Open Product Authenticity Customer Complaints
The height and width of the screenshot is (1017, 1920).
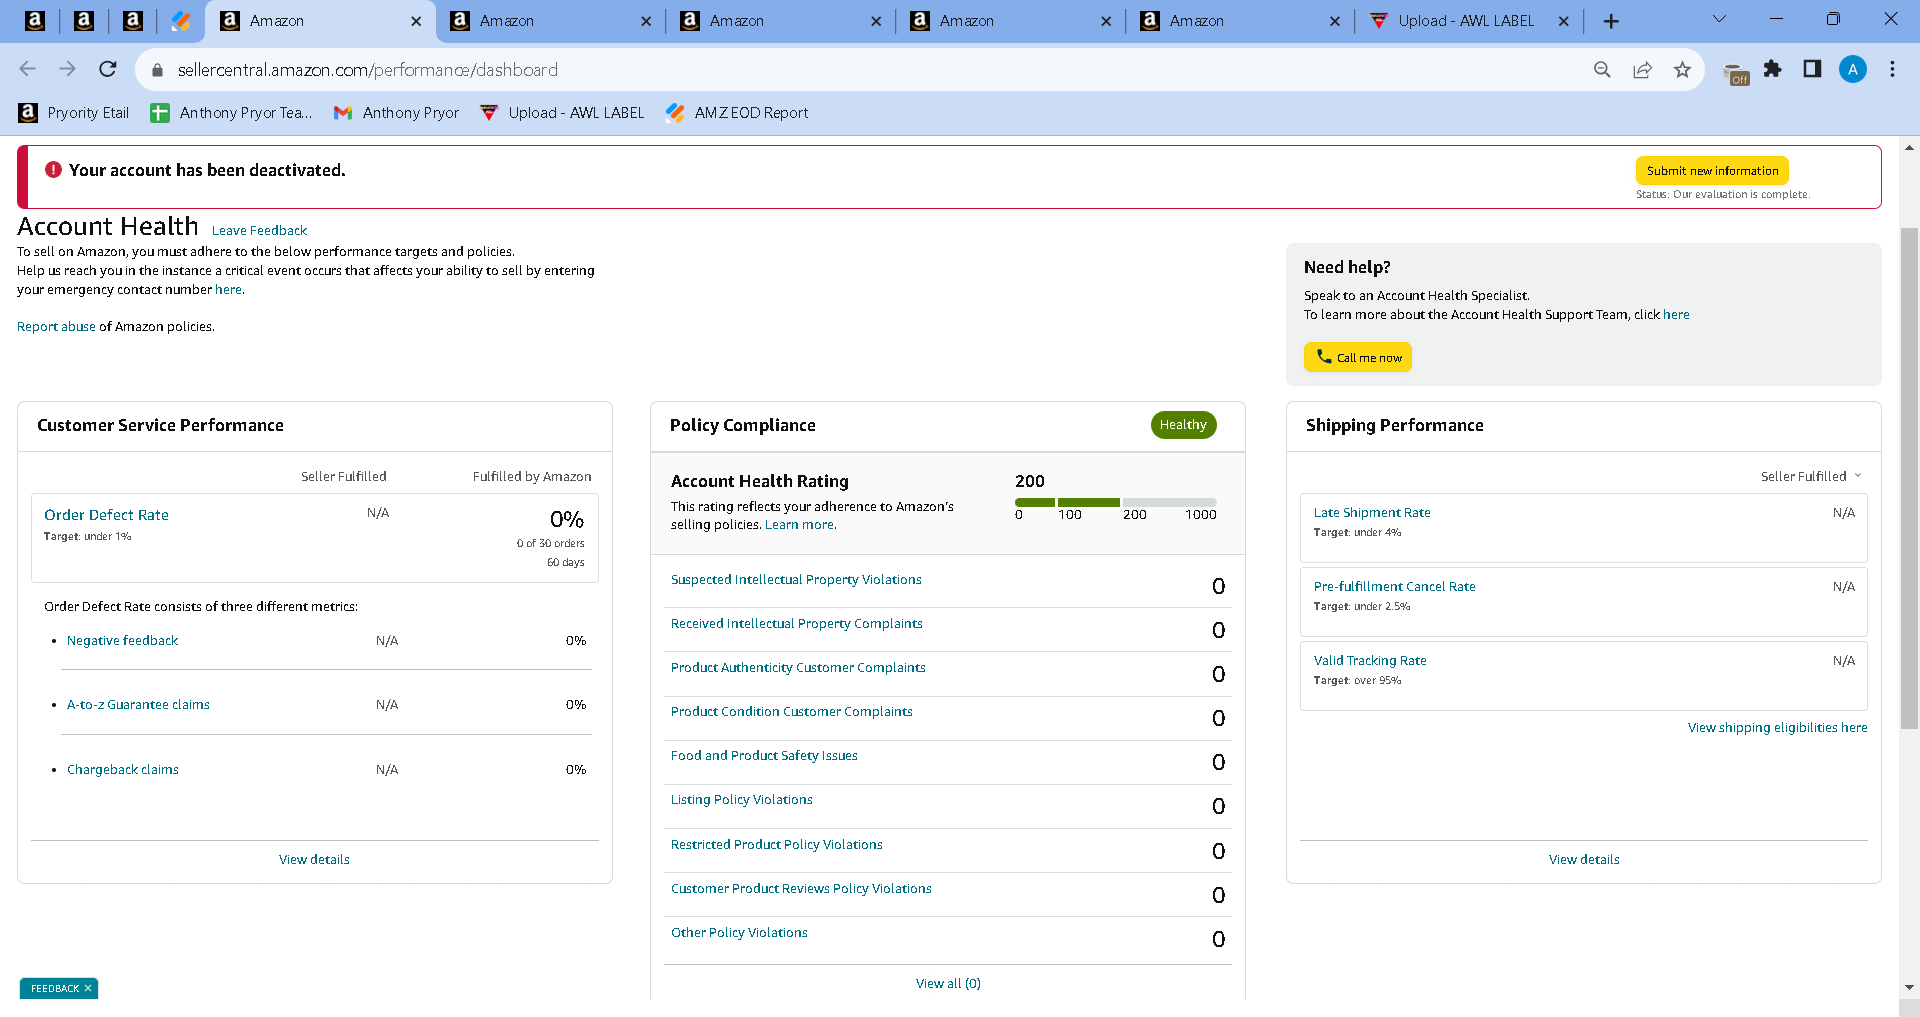tap(798, 668)
